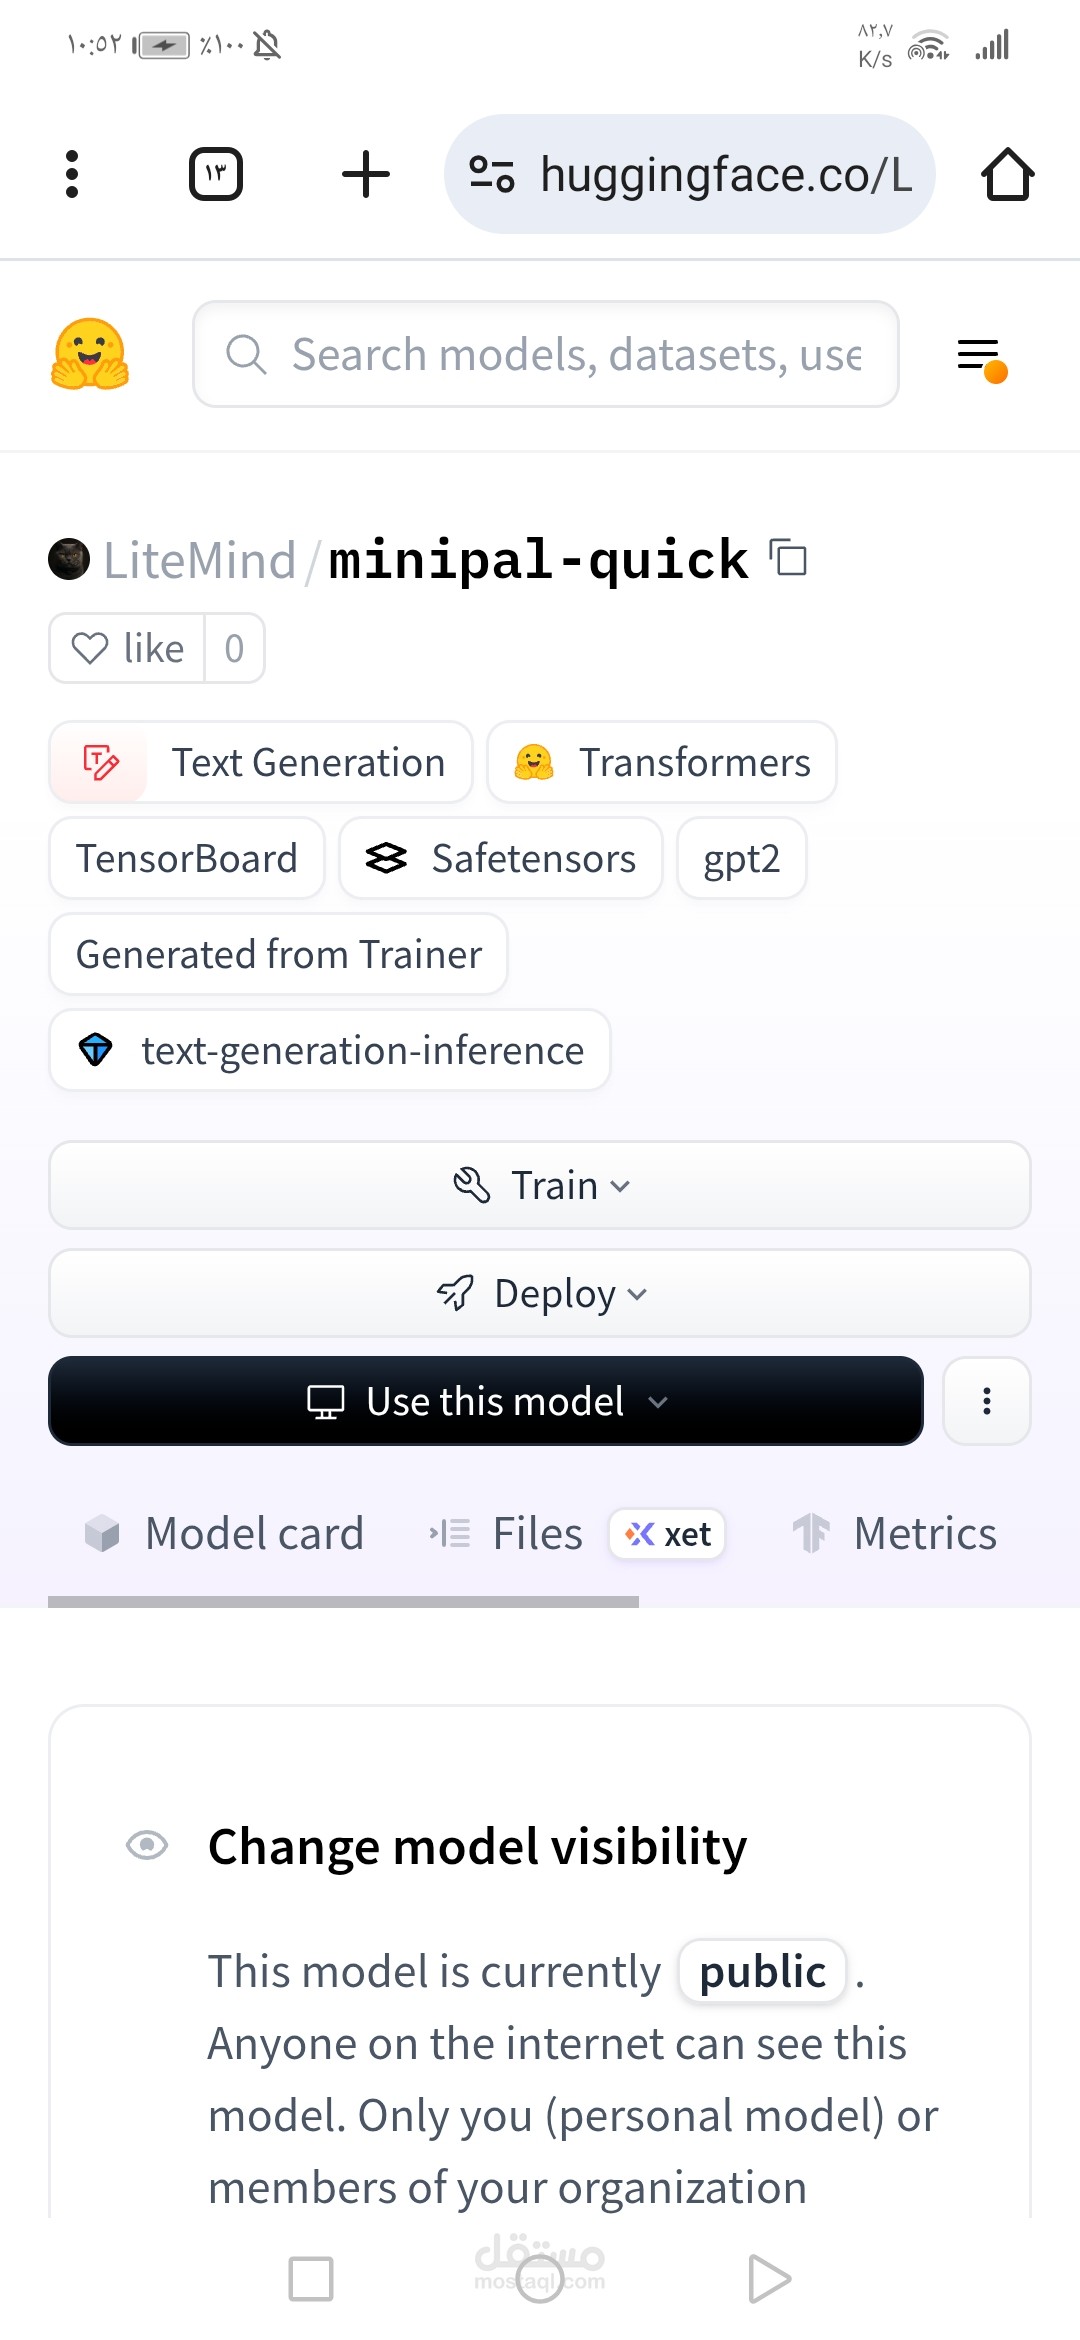The image size is (1080, 2340).
Task: Open the LiteMind profile link
Action: point(199,560)
